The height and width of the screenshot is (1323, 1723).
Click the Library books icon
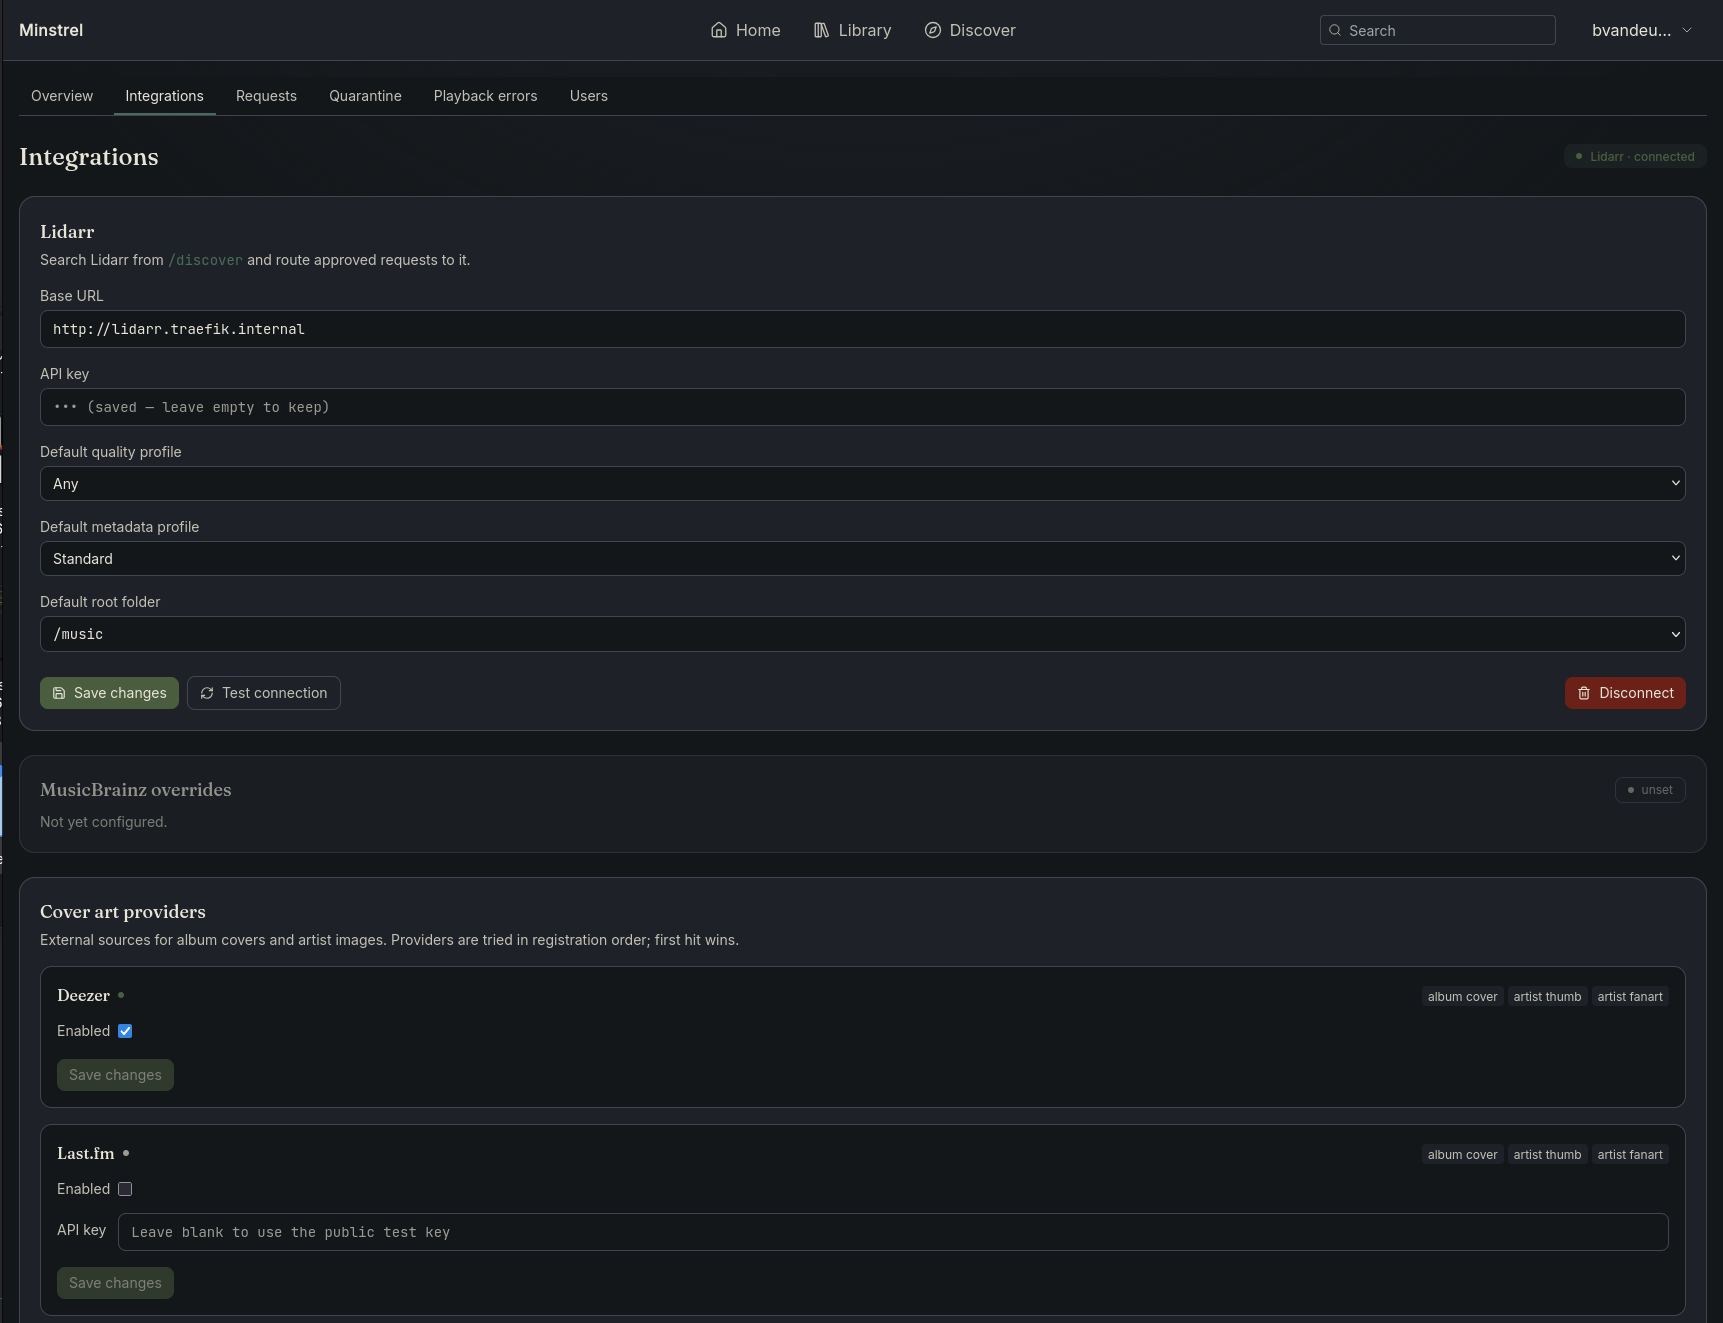(x=821, y=30)
